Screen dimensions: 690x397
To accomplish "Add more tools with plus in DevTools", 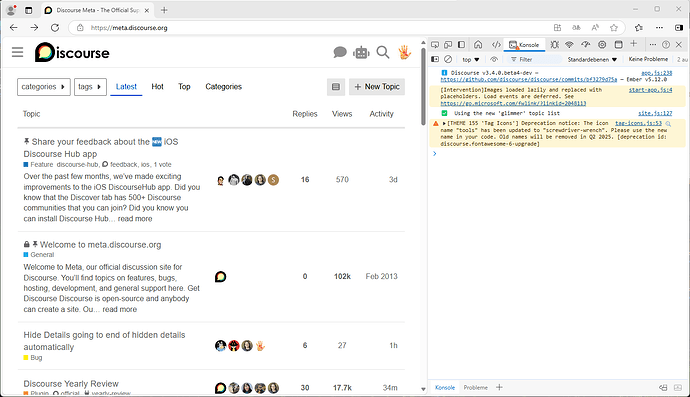I will pyautogui.click(x=634, y=43).
